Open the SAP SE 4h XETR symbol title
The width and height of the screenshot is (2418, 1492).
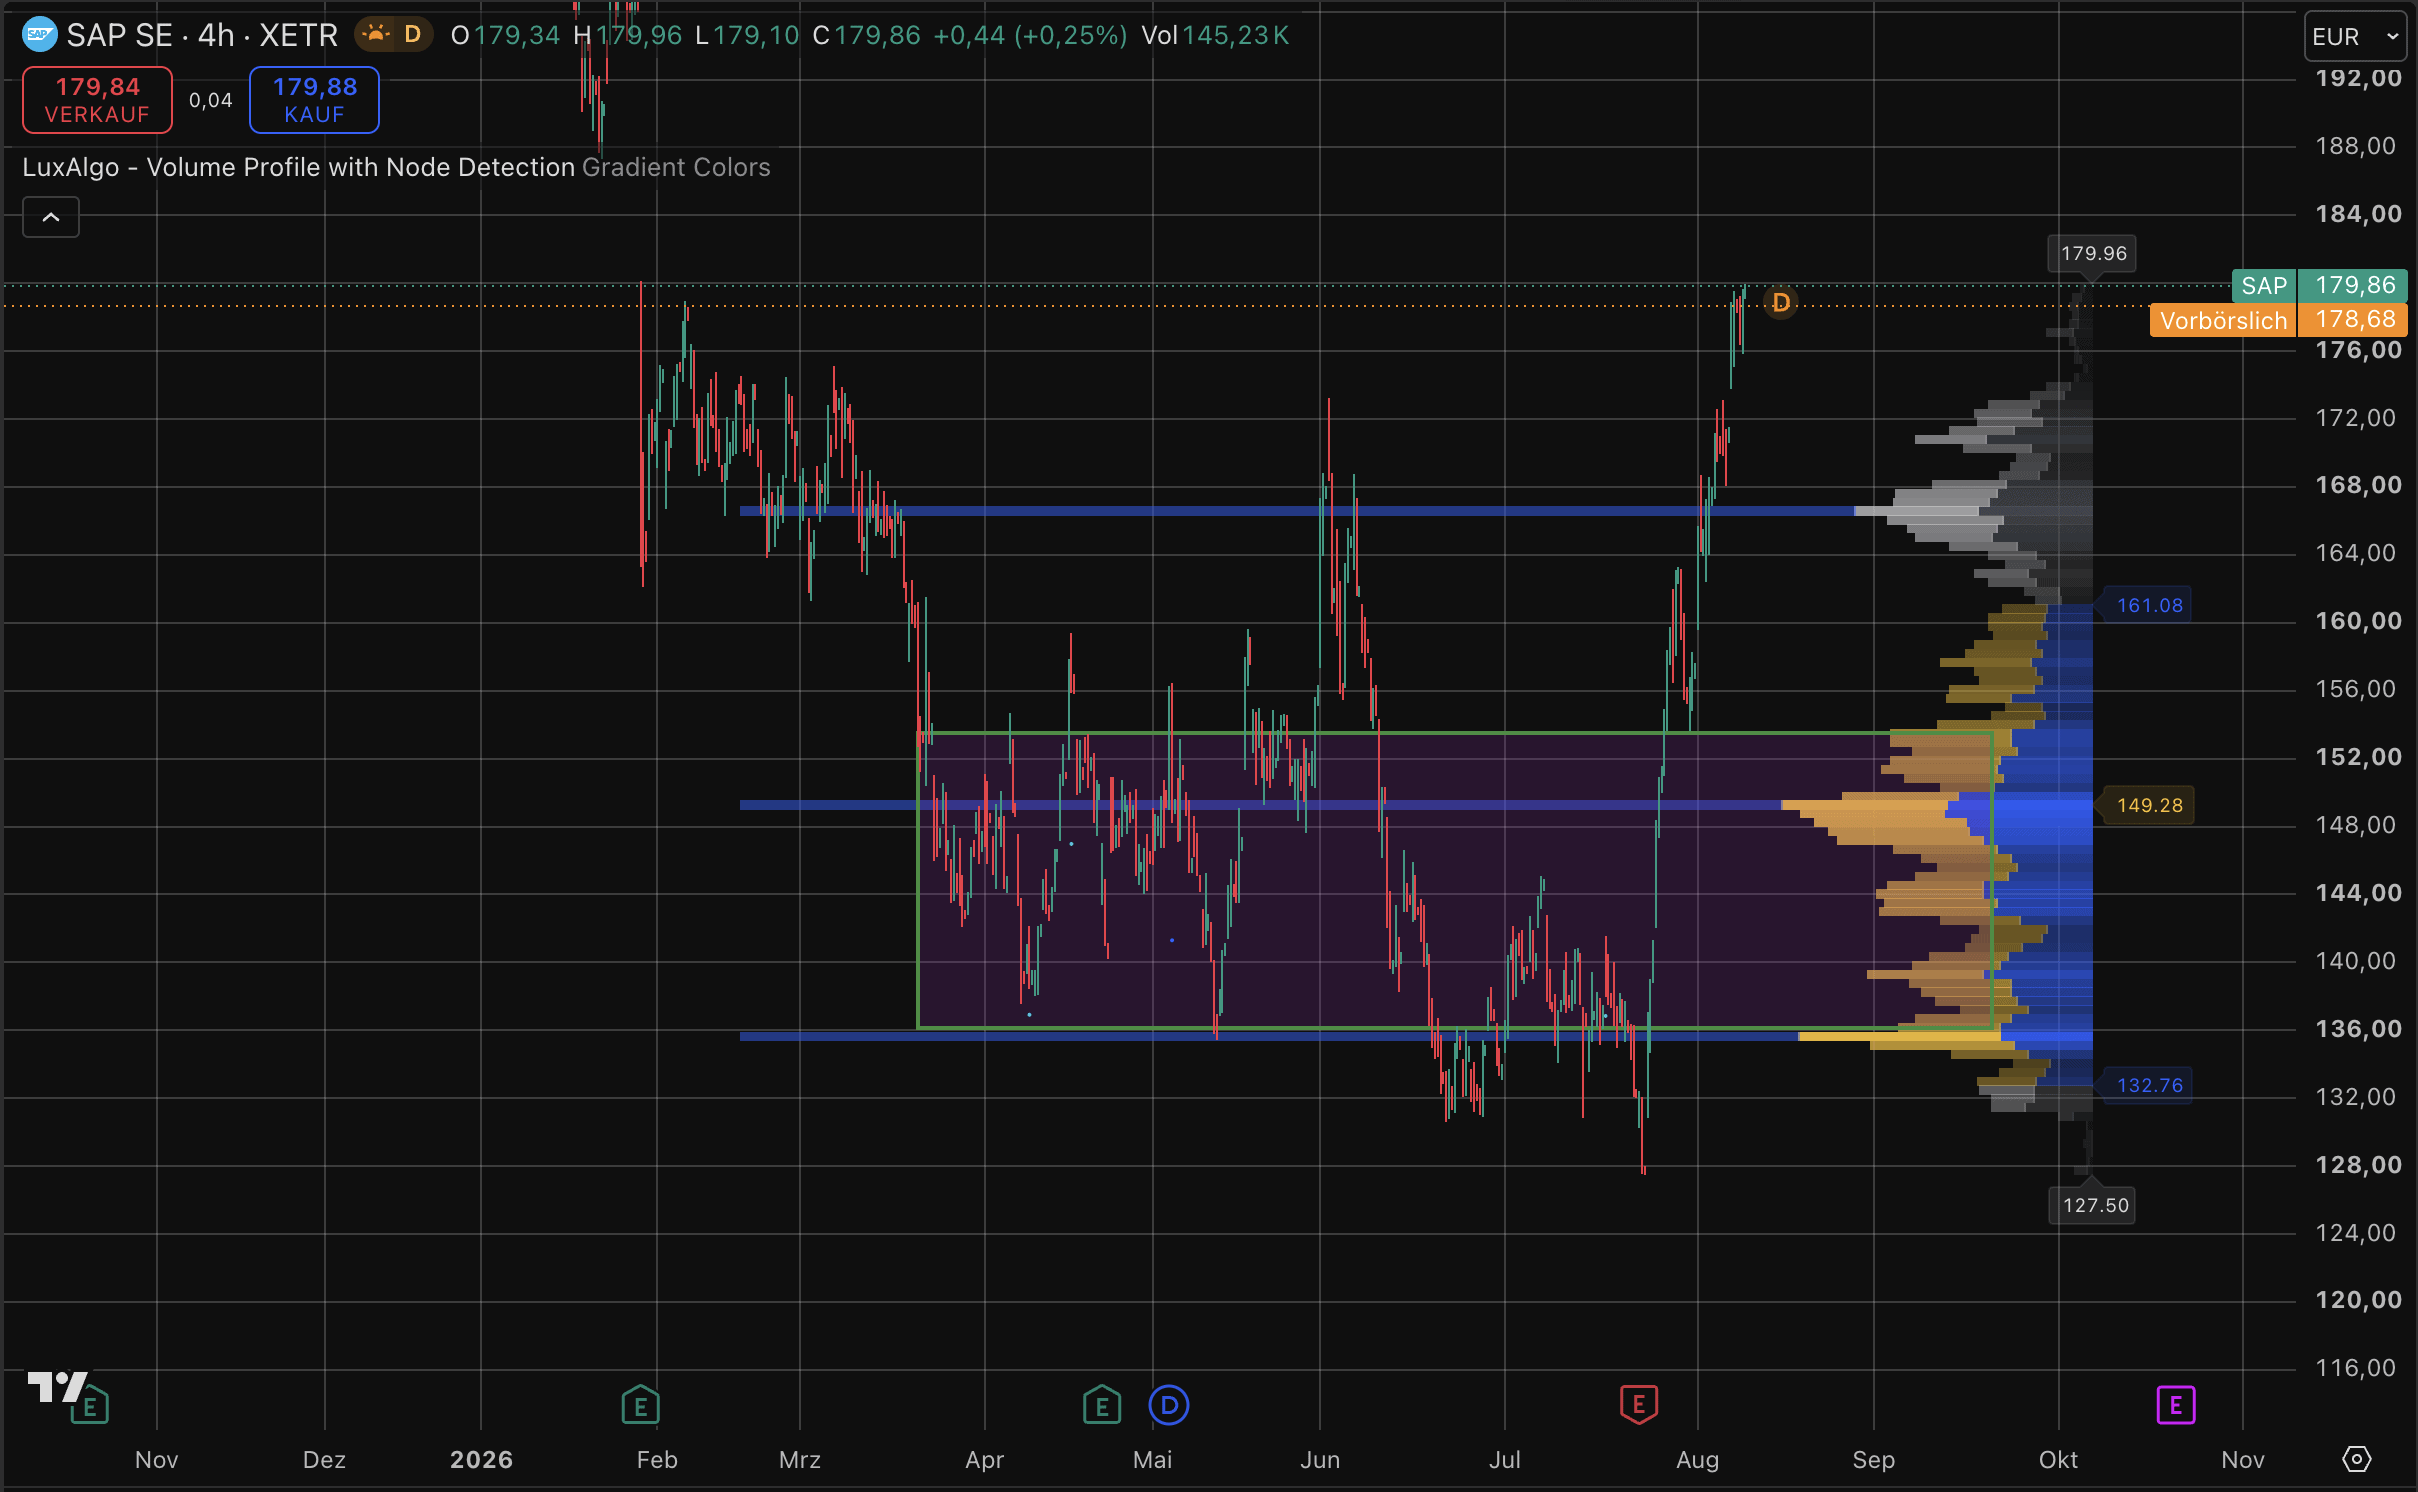tap(202, 36)
